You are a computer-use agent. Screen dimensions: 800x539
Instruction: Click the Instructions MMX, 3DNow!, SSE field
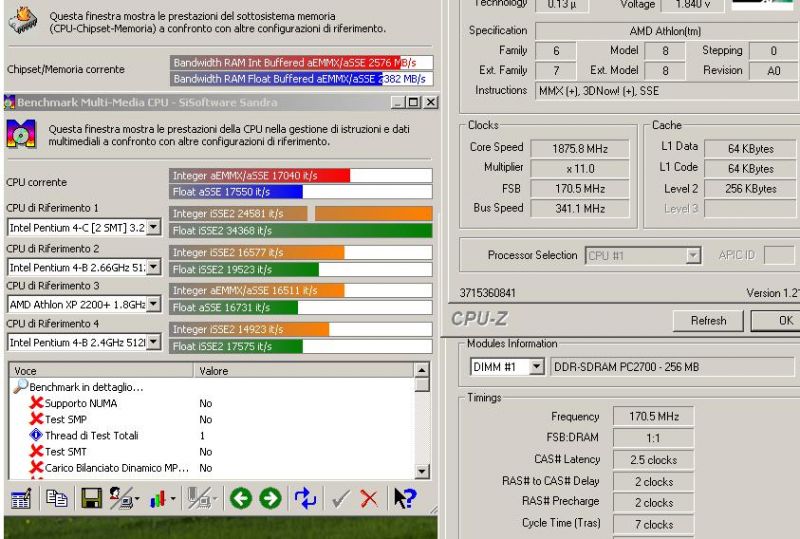(667, 91)
